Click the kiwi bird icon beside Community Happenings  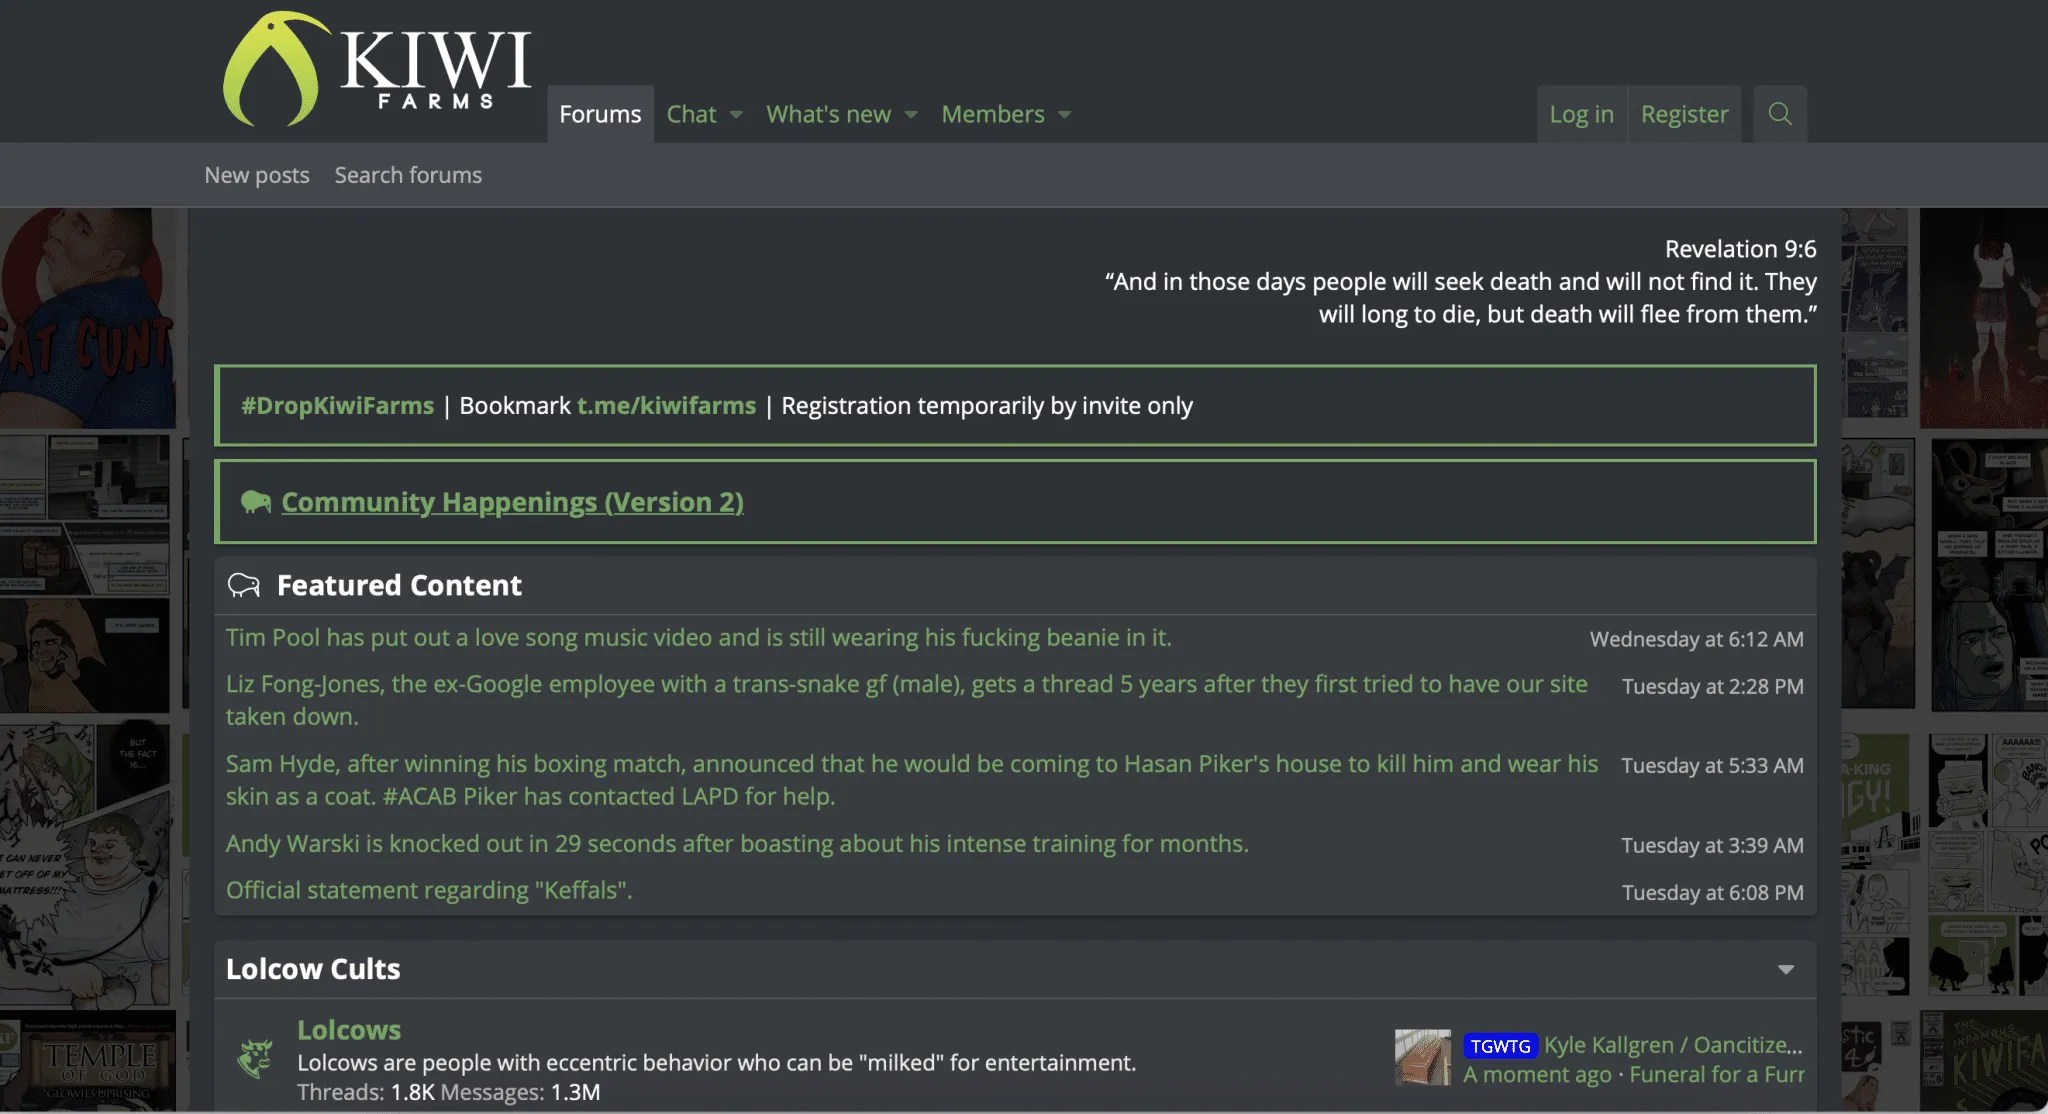[256, 502]
